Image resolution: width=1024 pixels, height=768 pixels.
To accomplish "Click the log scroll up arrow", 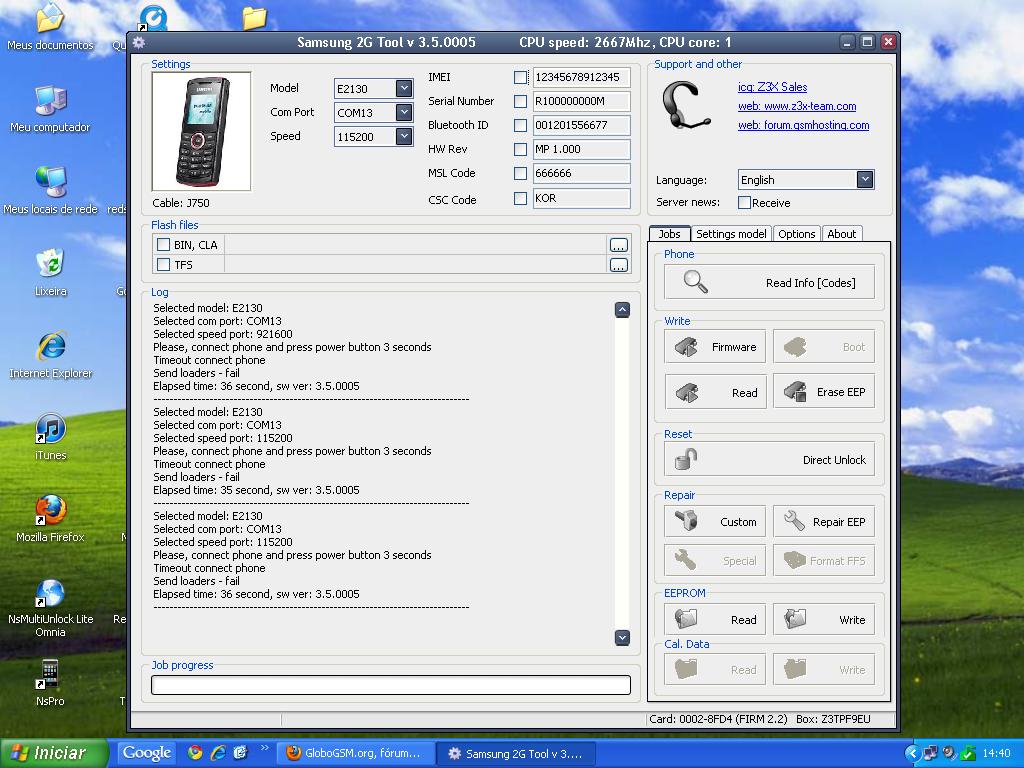I will (x=622, y=310).
